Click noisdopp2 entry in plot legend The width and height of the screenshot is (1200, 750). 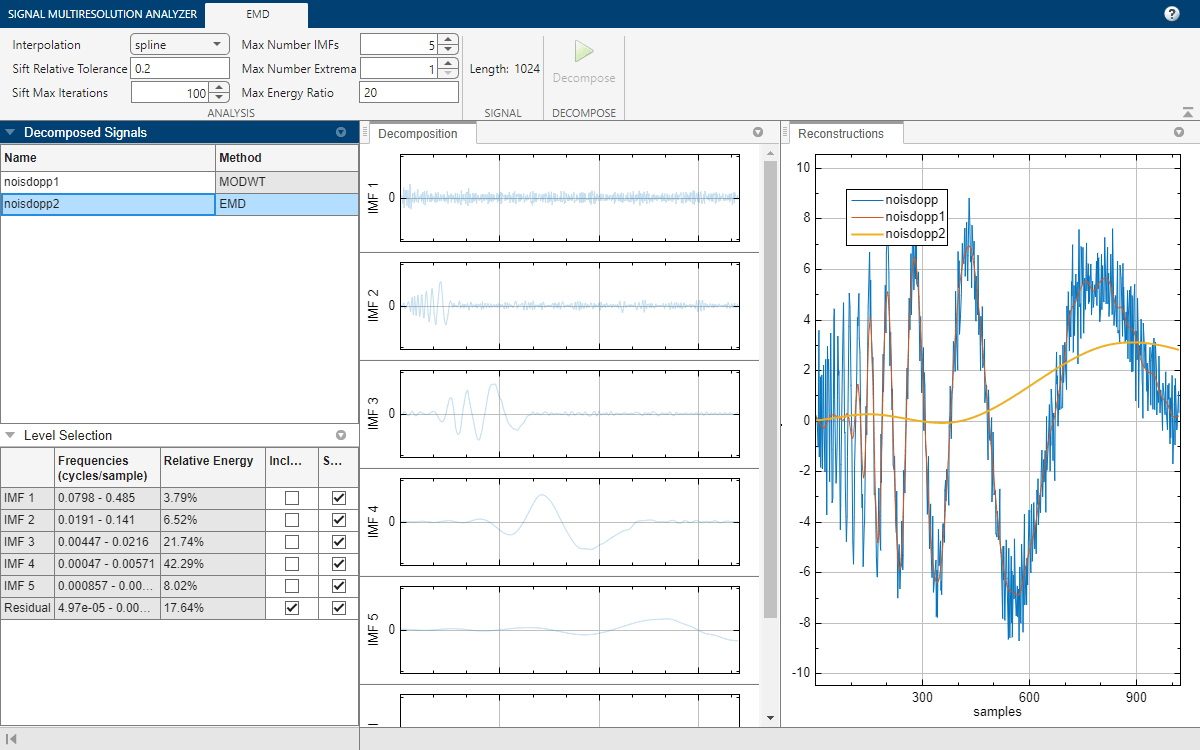tap(916, 233)
